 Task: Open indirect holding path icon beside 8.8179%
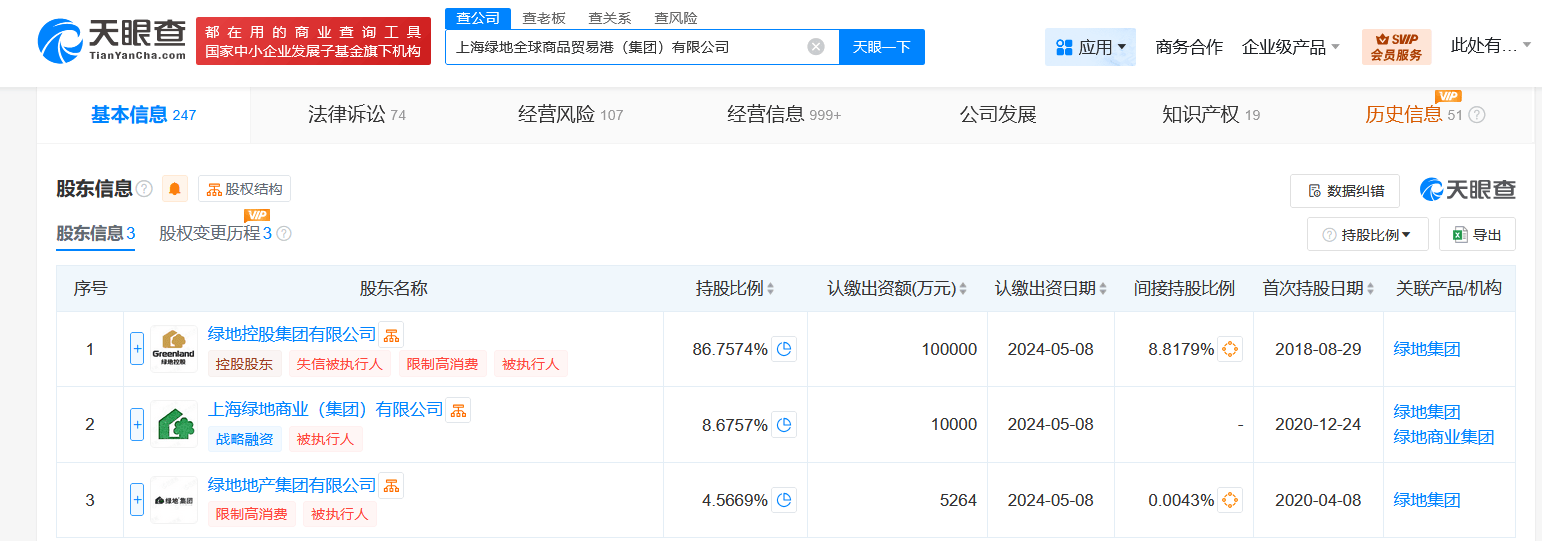[1230, 349]
